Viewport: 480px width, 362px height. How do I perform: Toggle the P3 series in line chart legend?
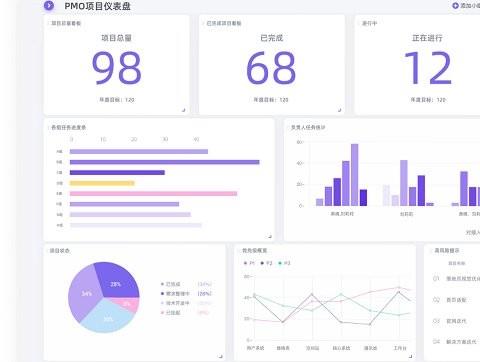coord(284,263)
